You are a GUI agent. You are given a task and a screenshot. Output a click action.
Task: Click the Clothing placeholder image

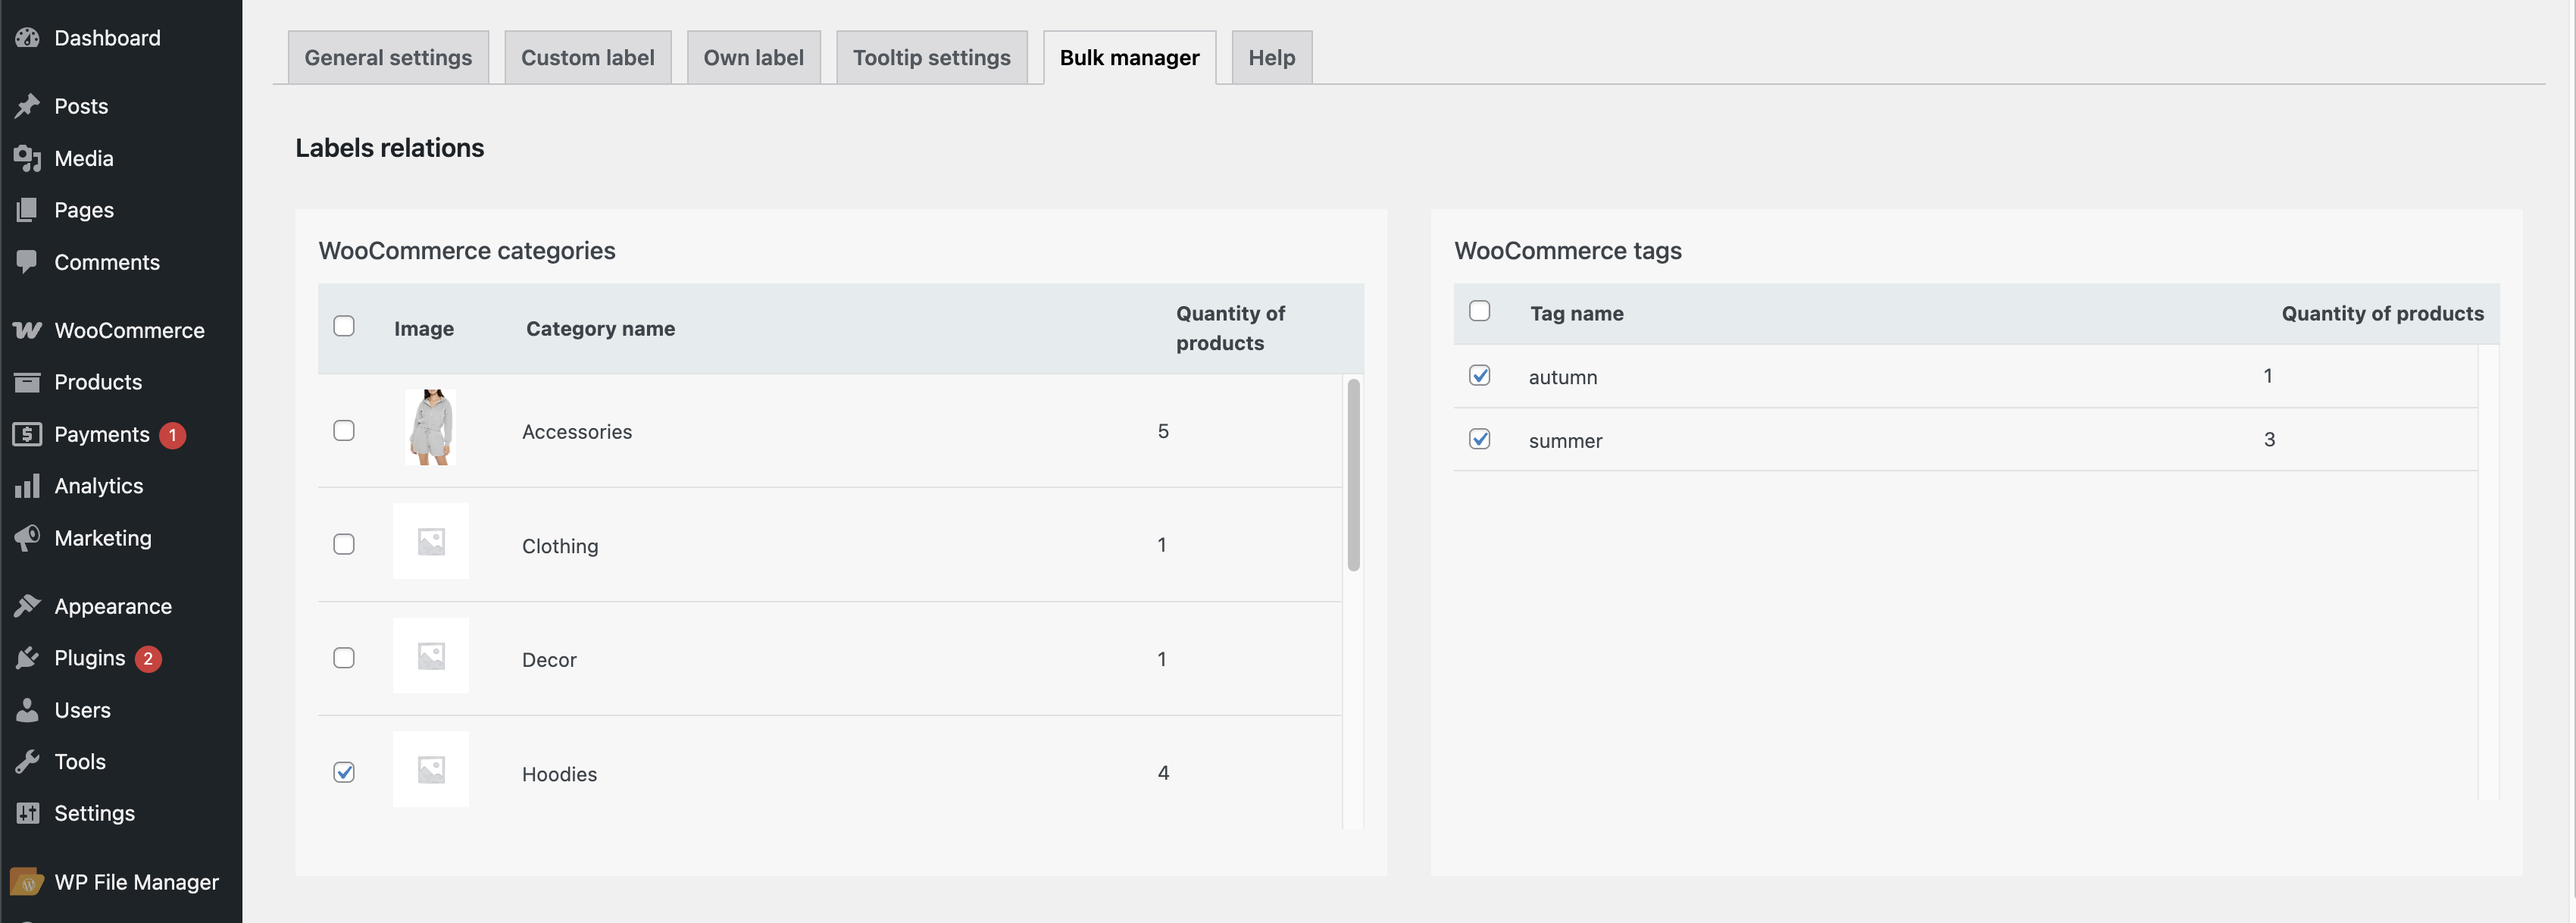click(430, 541)
